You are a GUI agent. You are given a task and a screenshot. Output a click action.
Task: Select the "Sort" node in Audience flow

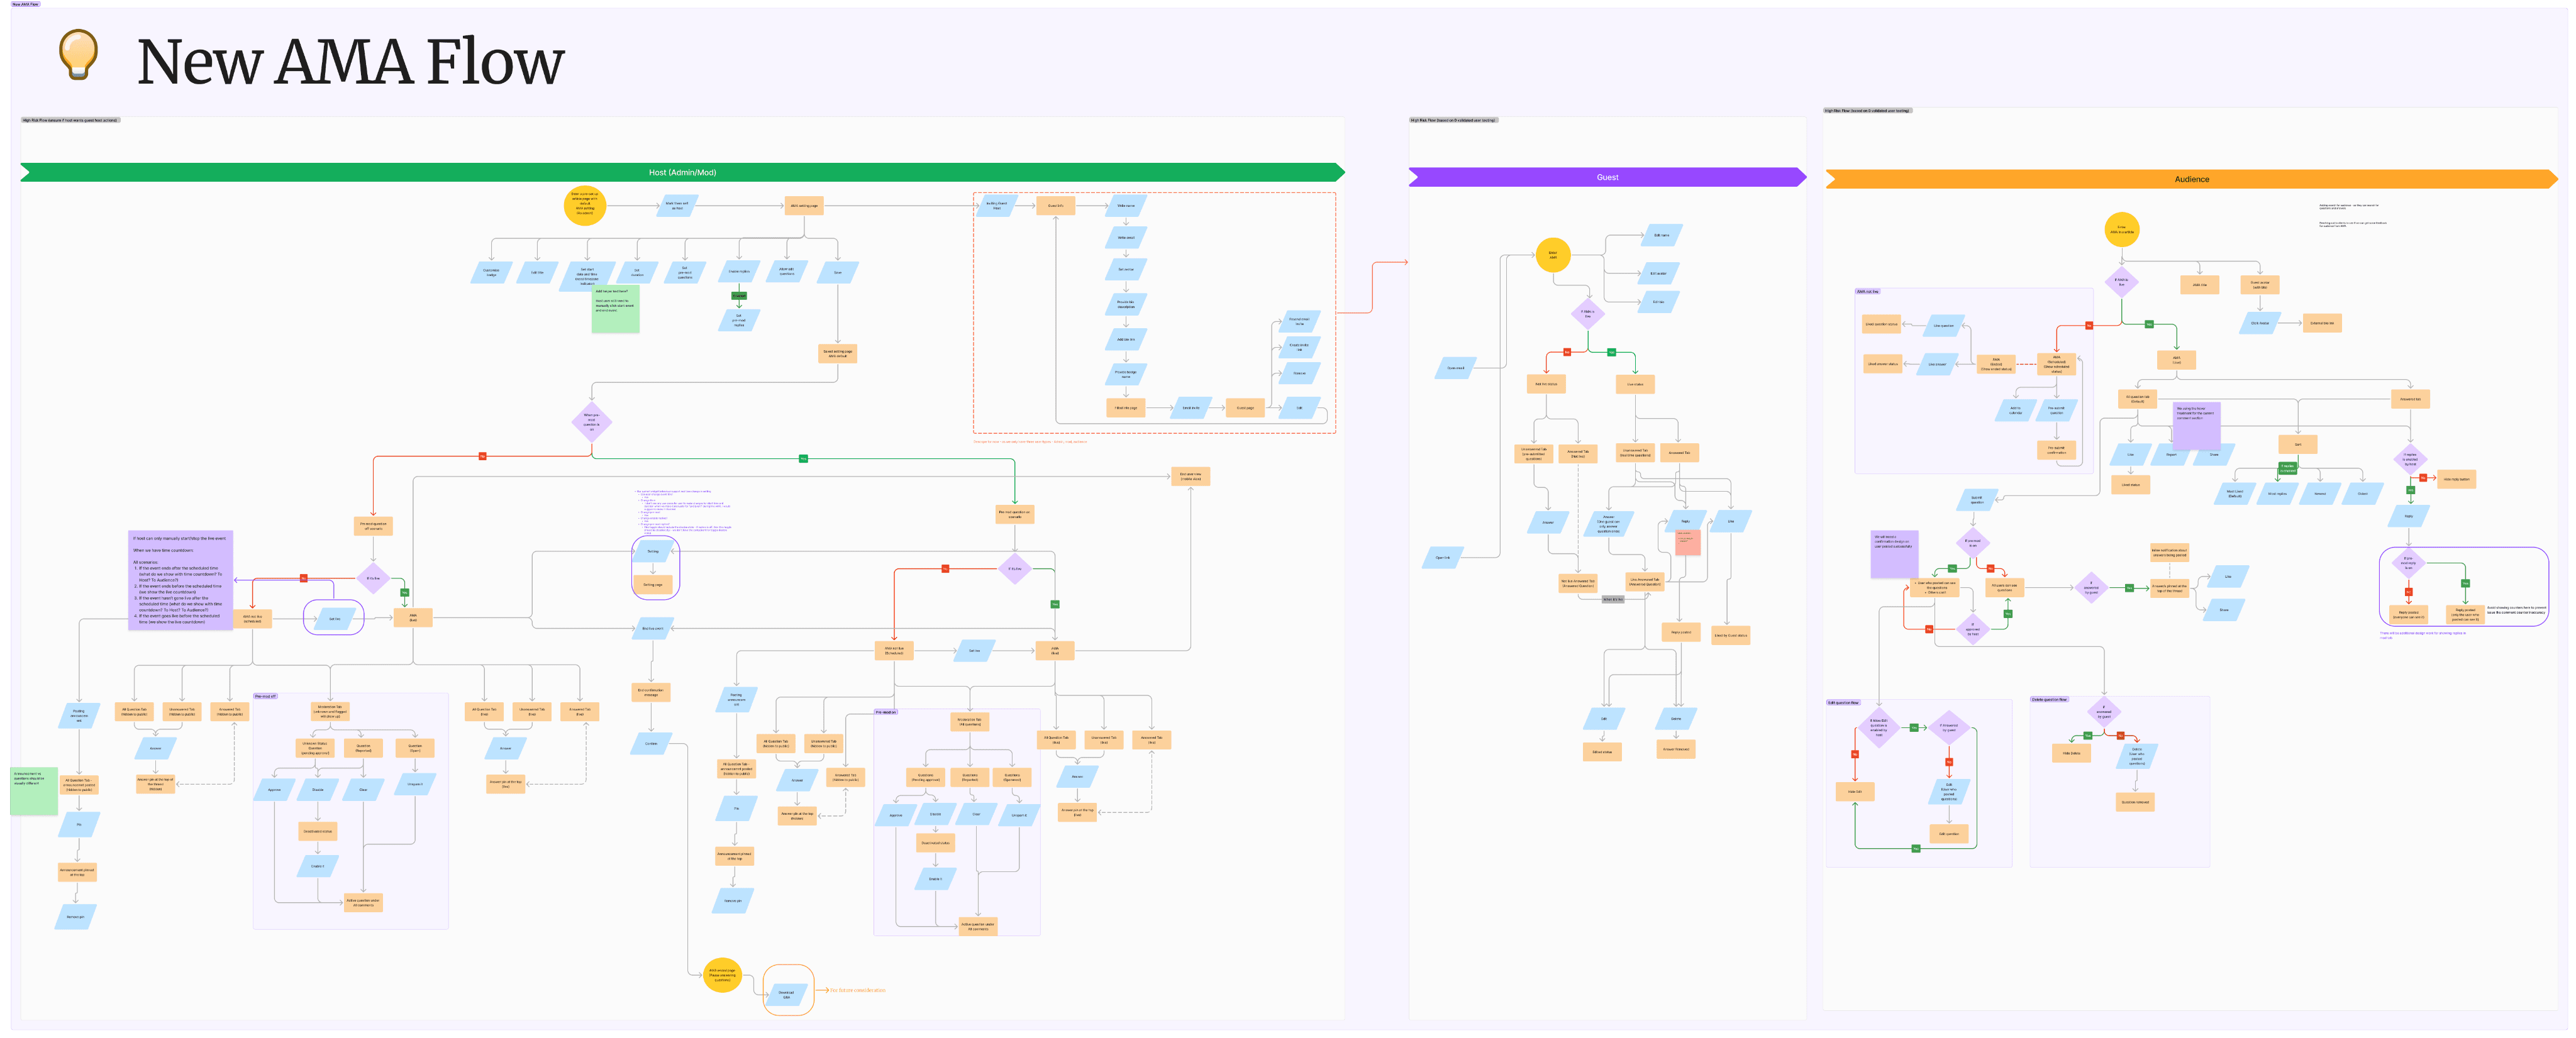pyautogui.click(x=2297, y=444)
